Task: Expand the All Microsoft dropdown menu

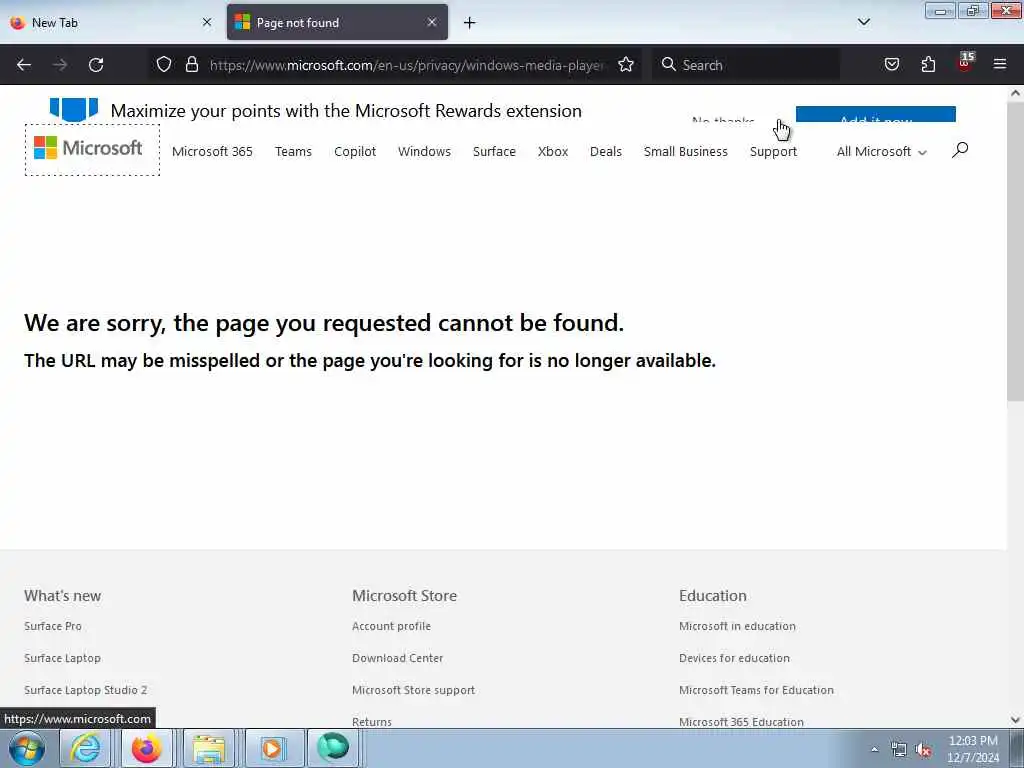Action: (x=881, y=152)
